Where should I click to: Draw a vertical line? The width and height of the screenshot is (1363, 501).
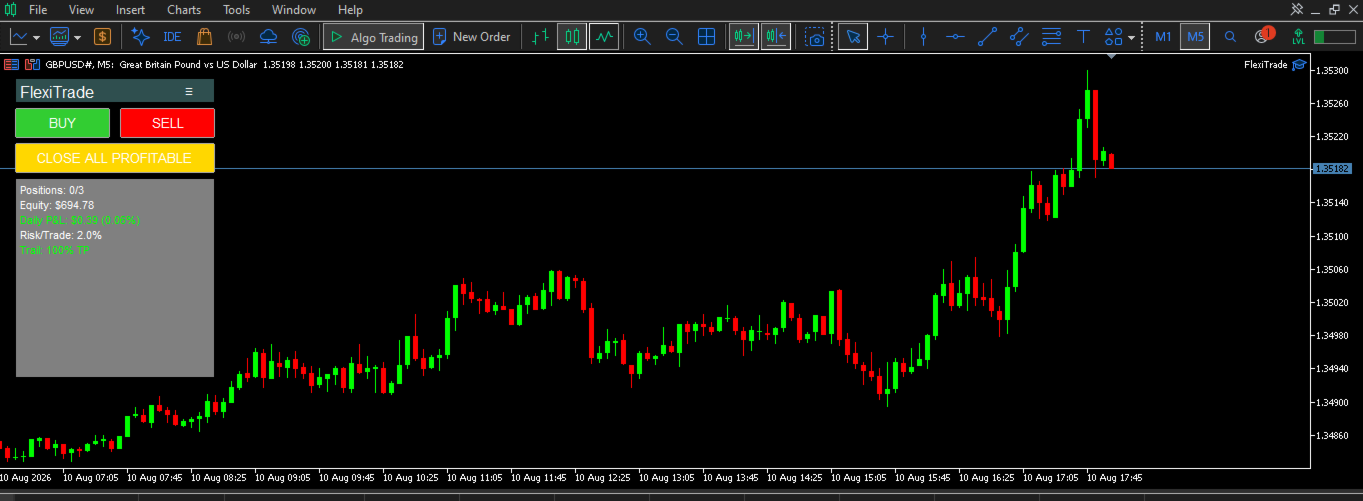[x=923, y=37]
